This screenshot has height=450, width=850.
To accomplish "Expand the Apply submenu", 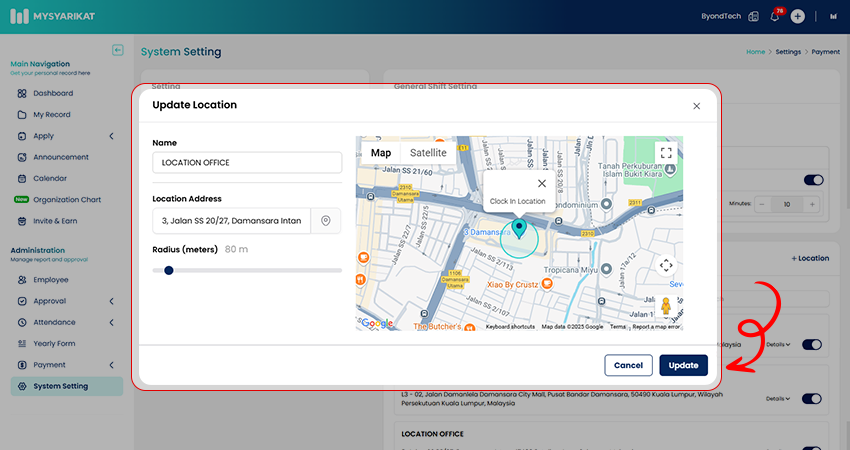I will point(111,136).
